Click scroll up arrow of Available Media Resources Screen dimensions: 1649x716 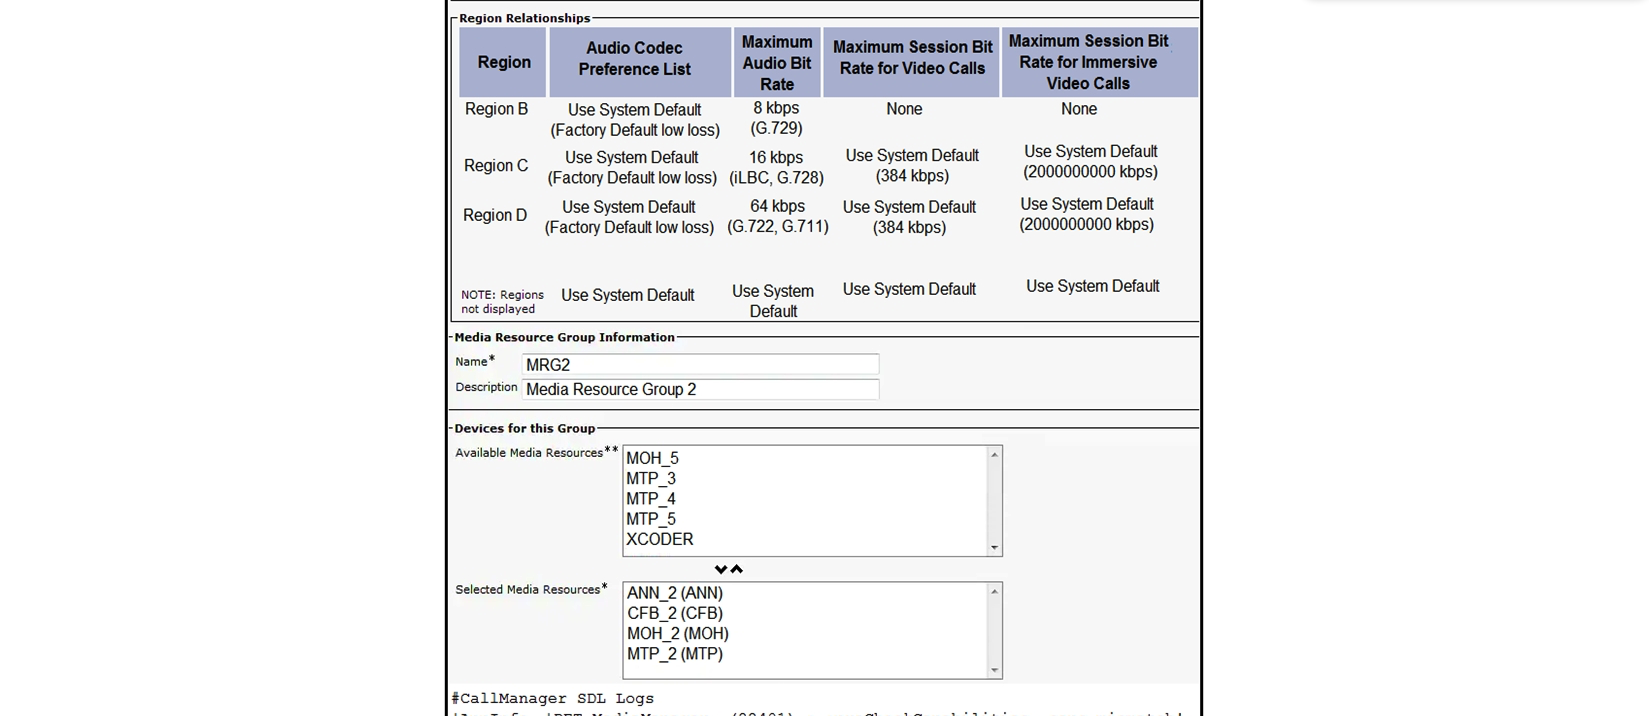[994, 455]
